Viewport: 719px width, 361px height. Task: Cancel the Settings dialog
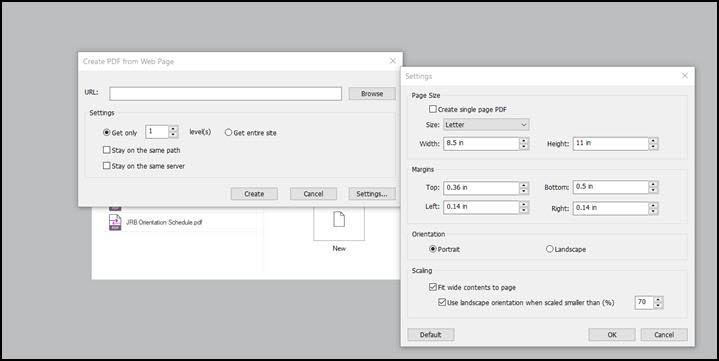tap(664, 335)
